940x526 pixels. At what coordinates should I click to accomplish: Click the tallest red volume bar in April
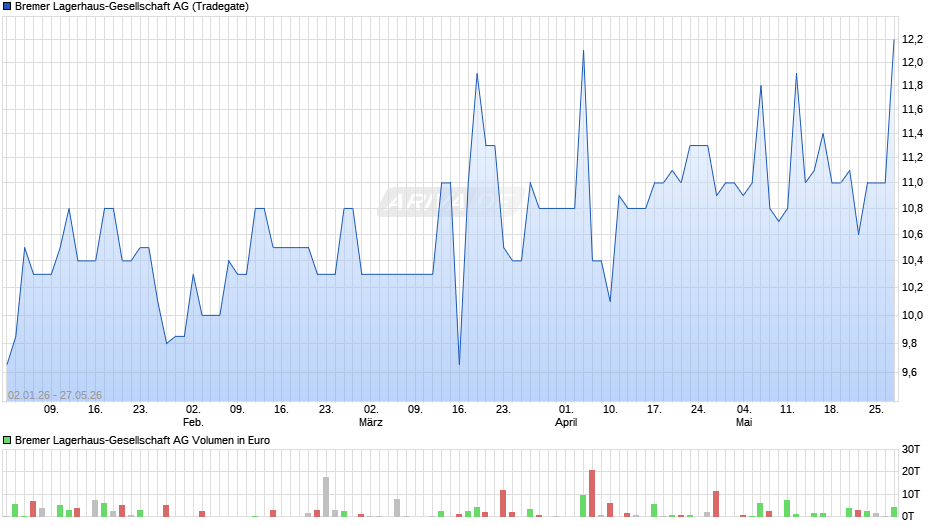[592, 493]
